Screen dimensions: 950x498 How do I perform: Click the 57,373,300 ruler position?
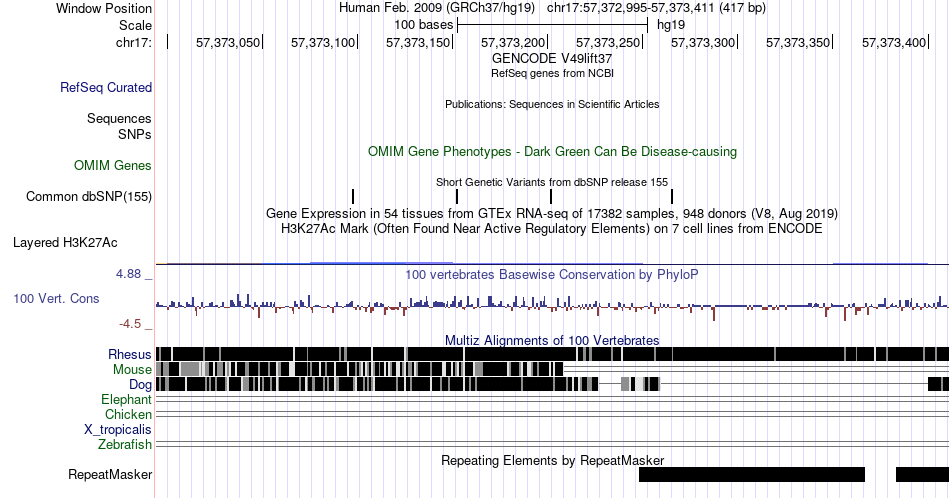tap(703, 42)
